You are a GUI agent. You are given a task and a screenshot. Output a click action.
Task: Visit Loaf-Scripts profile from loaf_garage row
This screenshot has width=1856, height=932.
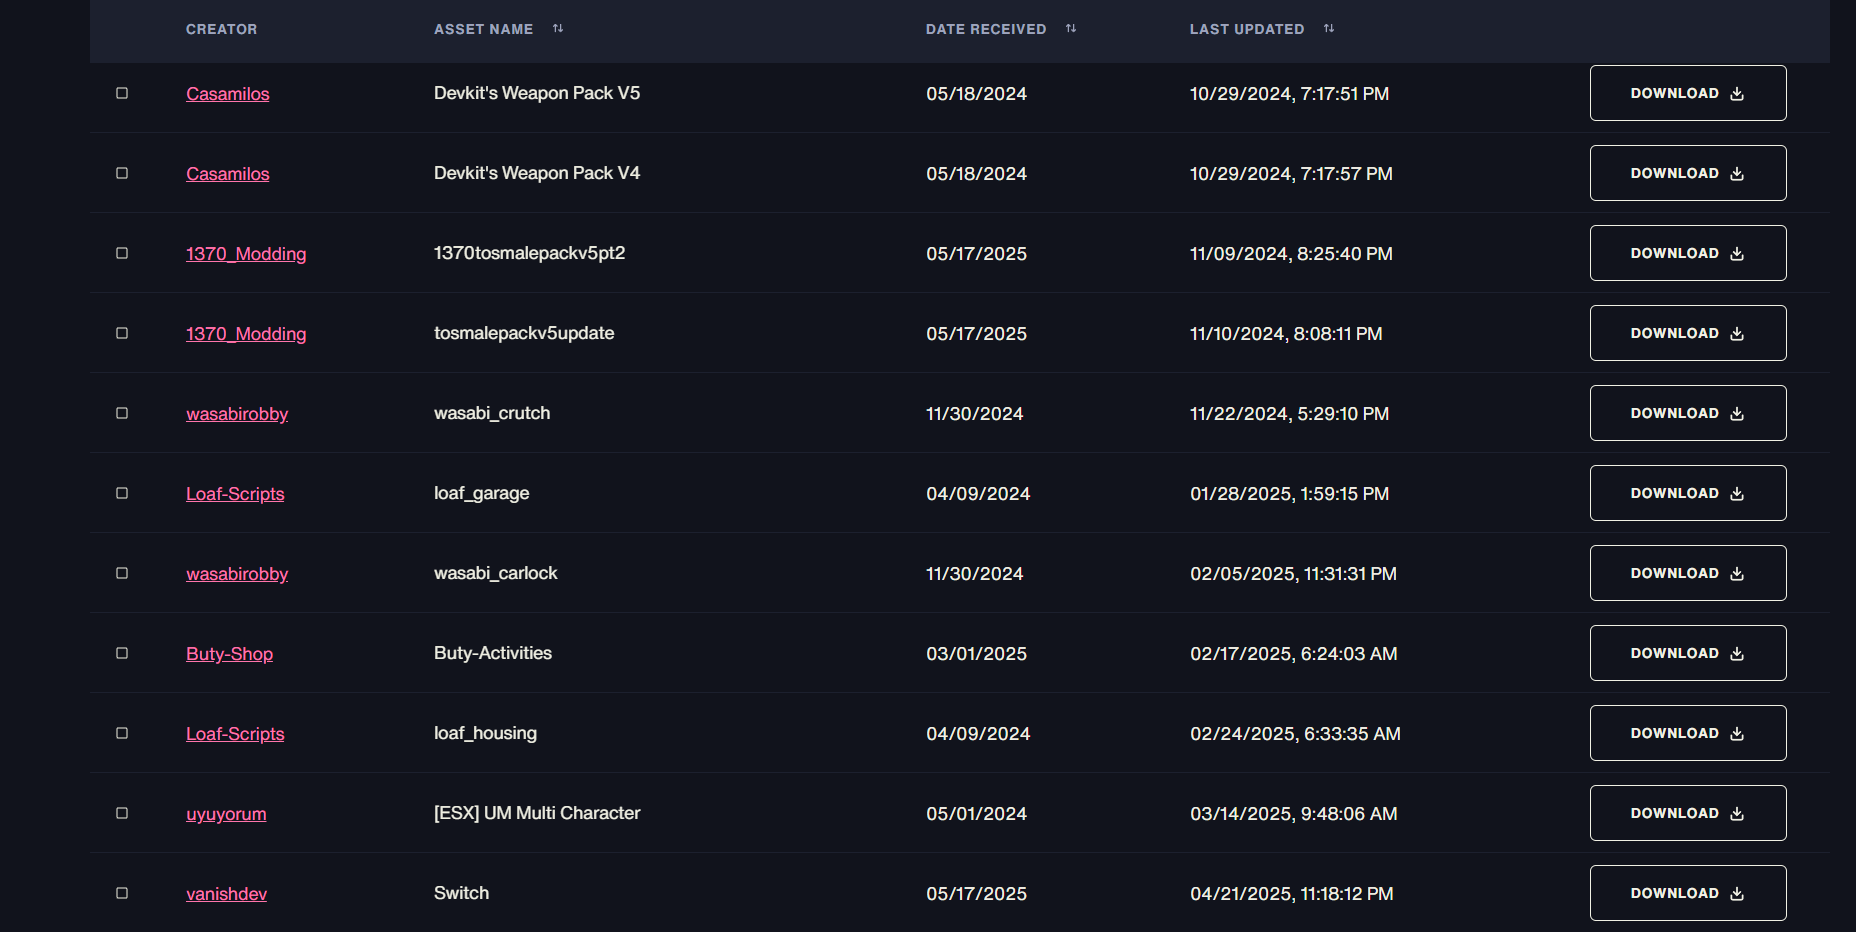tap(235, 494)
